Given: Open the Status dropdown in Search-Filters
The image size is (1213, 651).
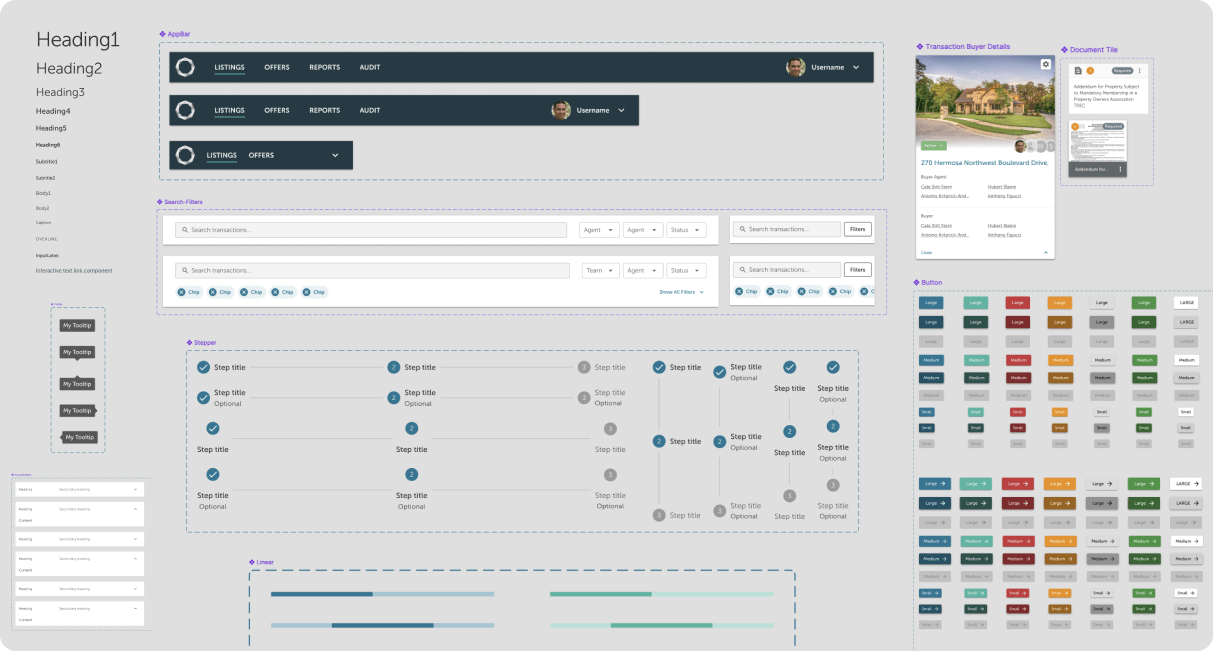Looking at the screenshot, I should click(x=686, y=229).
